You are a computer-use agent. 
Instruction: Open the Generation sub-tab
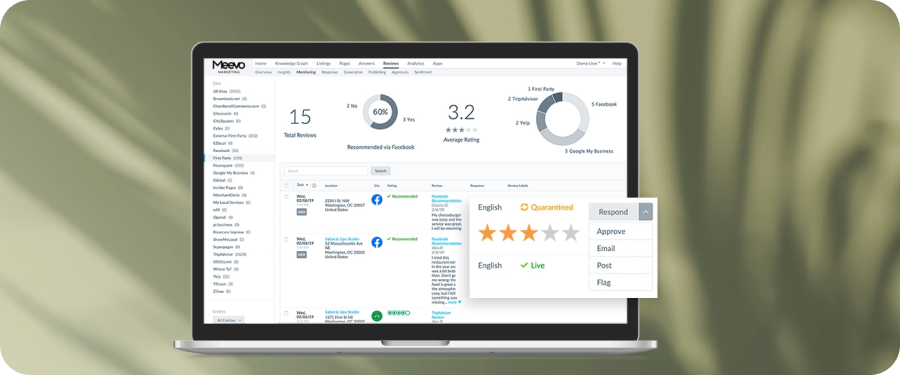tap(353, 72)
